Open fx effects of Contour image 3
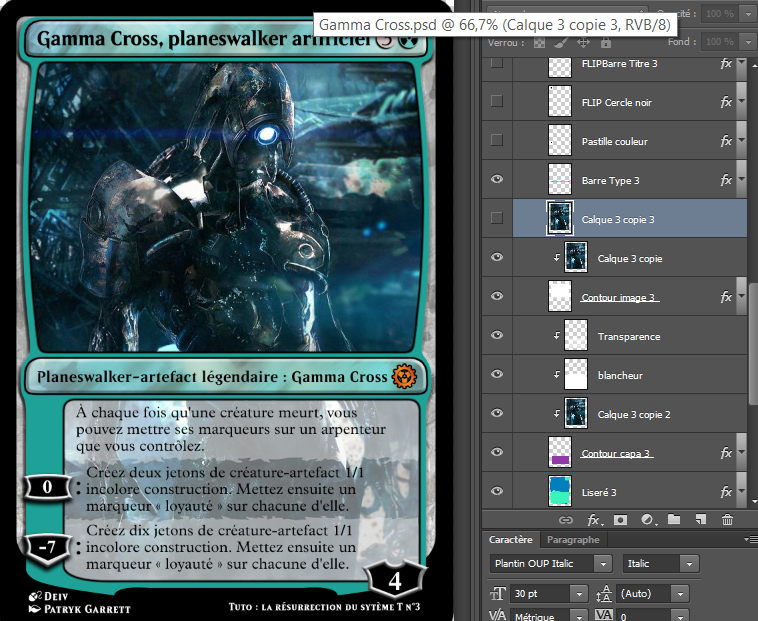This screenshot has height=621, width=758. (726, 297)
